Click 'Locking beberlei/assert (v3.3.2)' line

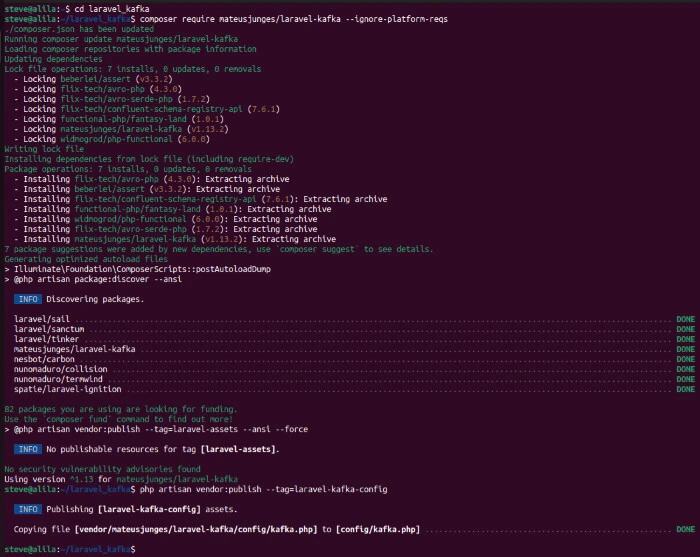[93, 79]
